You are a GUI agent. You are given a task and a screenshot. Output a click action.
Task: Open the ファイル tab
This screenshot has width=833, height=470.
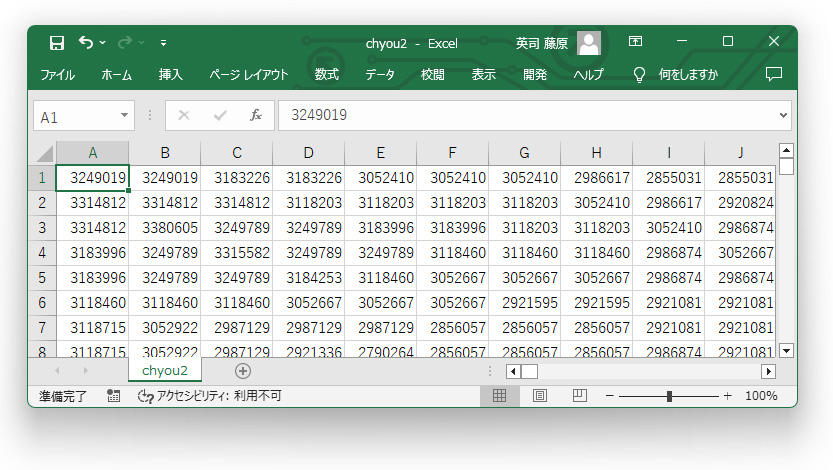tap(57, 74)
